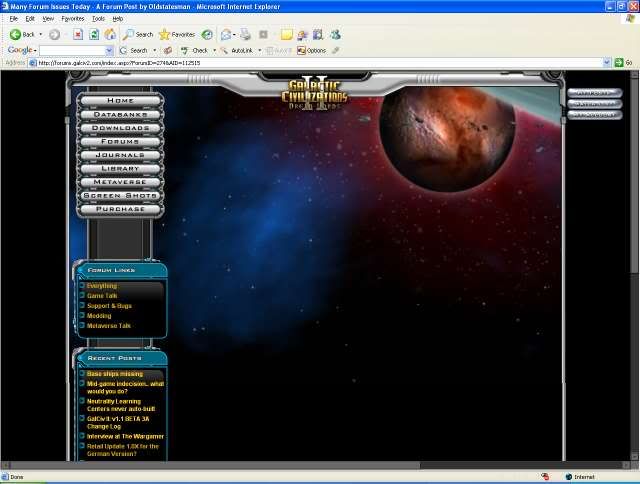Screen dimensions: 640x484
Task: Click the Google toolbar AutoLink button
Action: (x=237, y=51)
